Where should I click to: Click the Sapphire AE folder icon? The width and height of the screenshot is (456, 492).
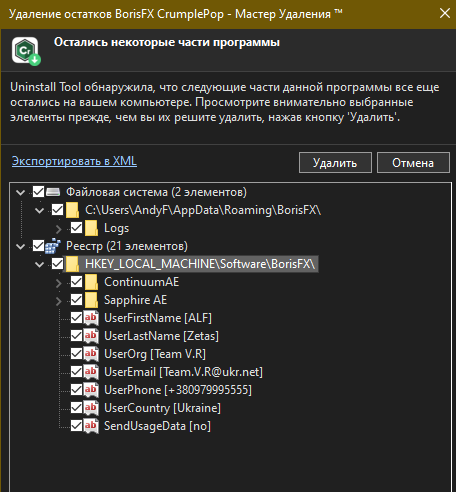(91, 300)
